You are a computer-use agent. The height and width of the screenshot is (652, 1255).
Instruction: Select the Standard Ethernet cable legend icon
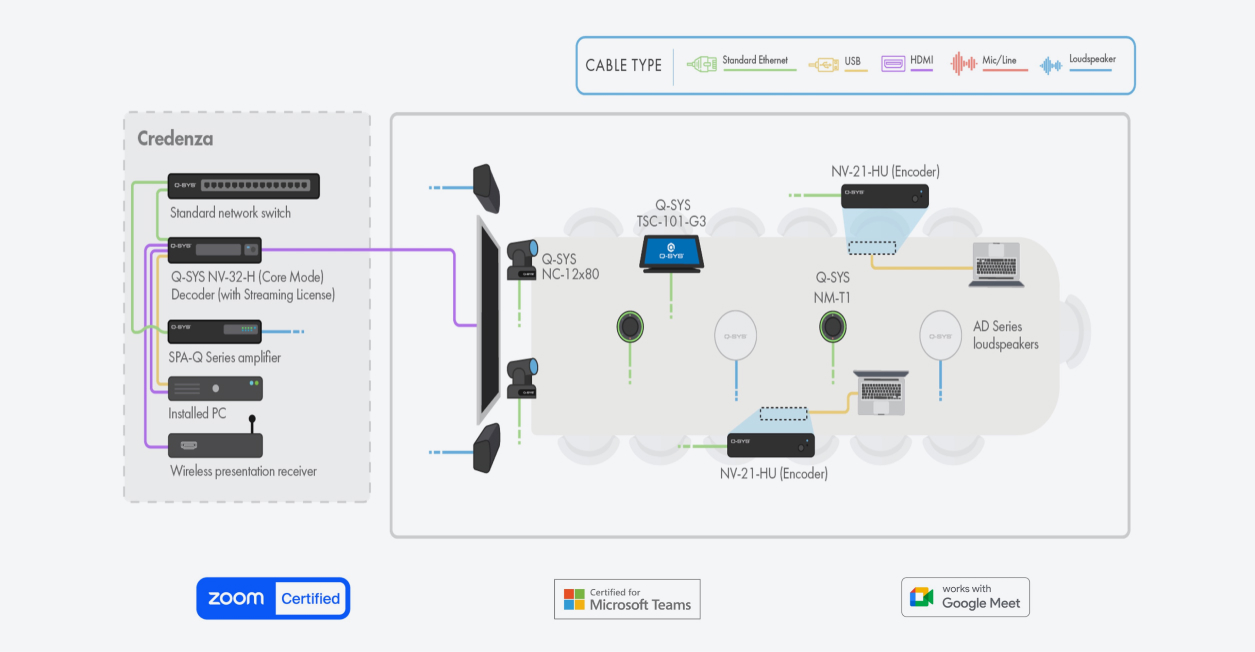coord(702,65)
